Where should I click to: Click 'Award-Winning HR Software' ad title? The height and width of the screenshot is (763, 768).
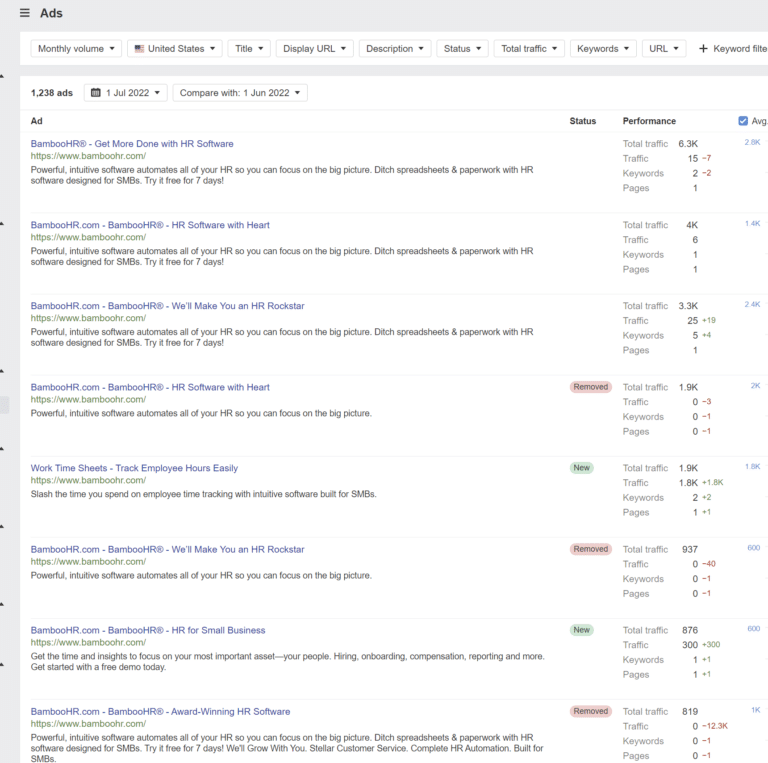(x=160, y=711)
